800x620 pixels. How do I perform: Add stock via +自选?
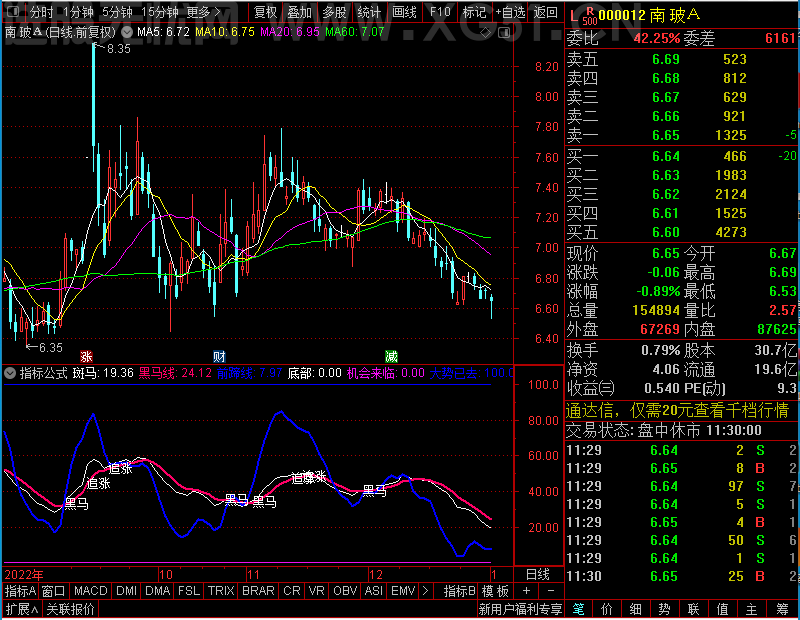tap(510, 12)
